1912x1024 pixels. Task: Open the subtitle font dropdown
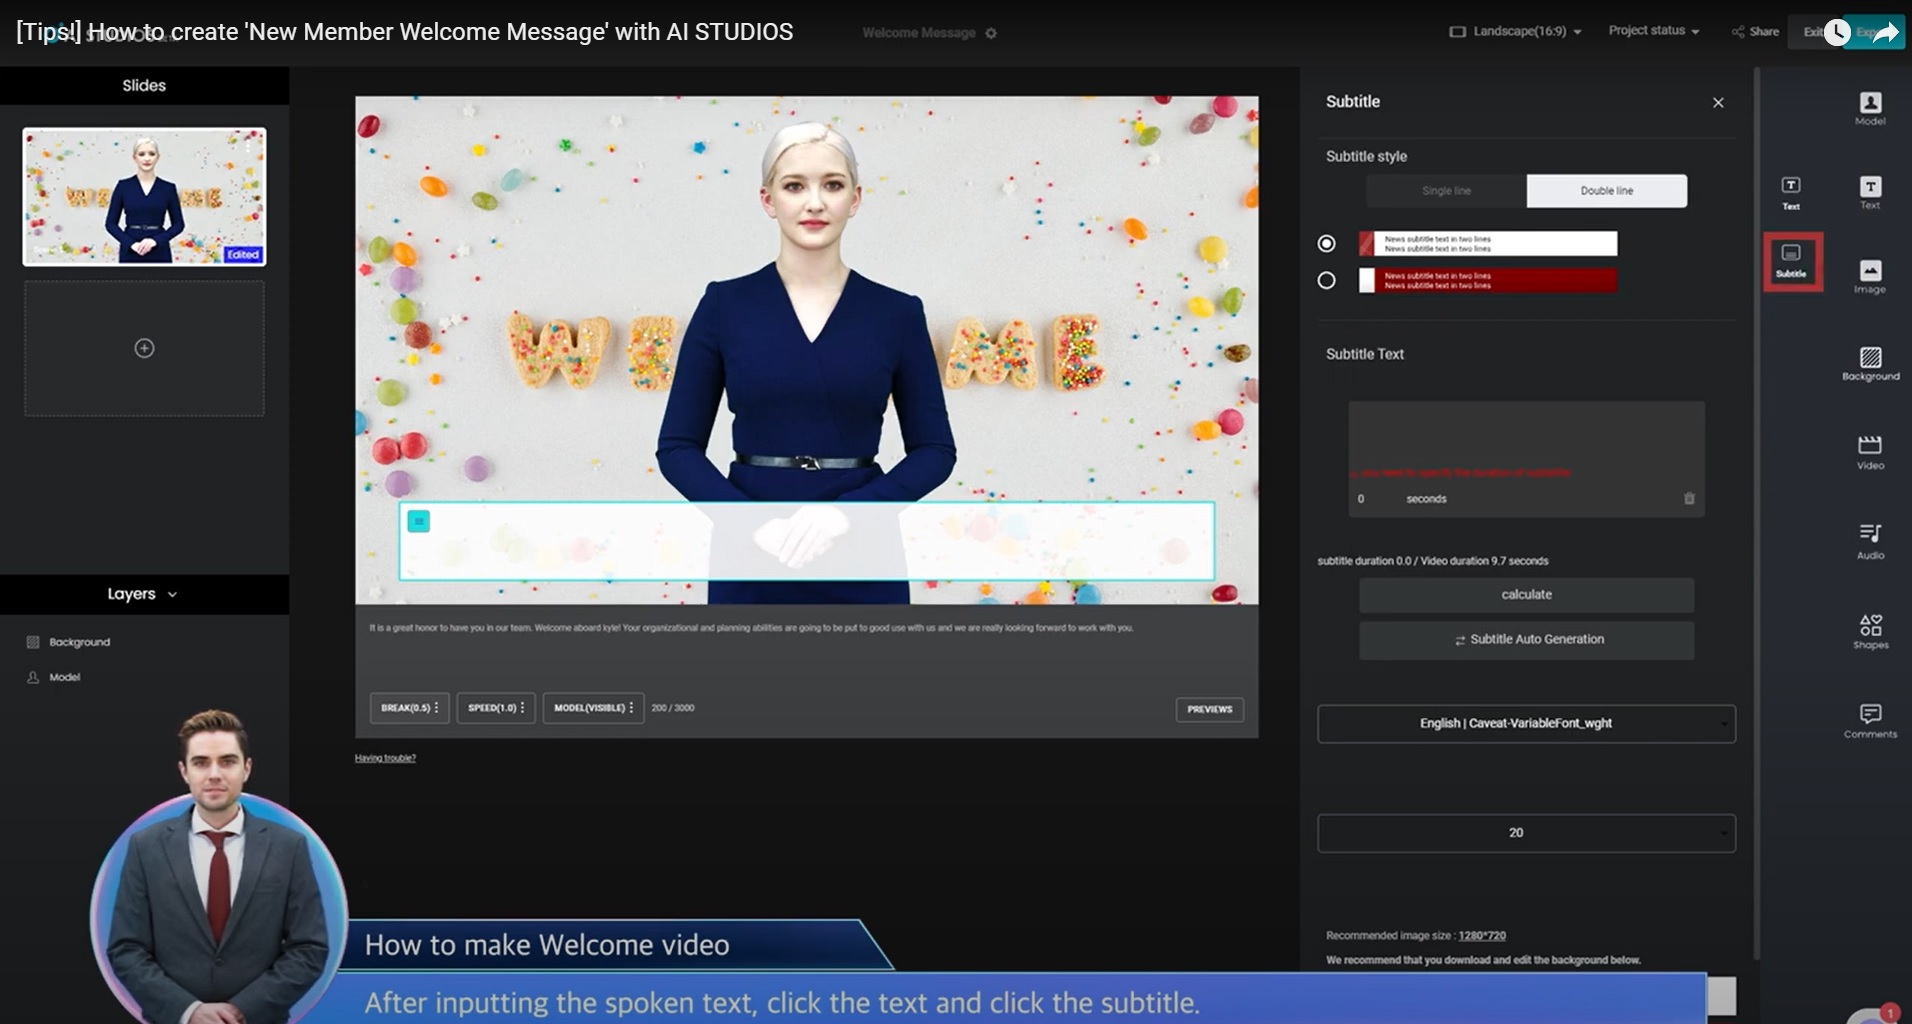(x=1526, y=724)
